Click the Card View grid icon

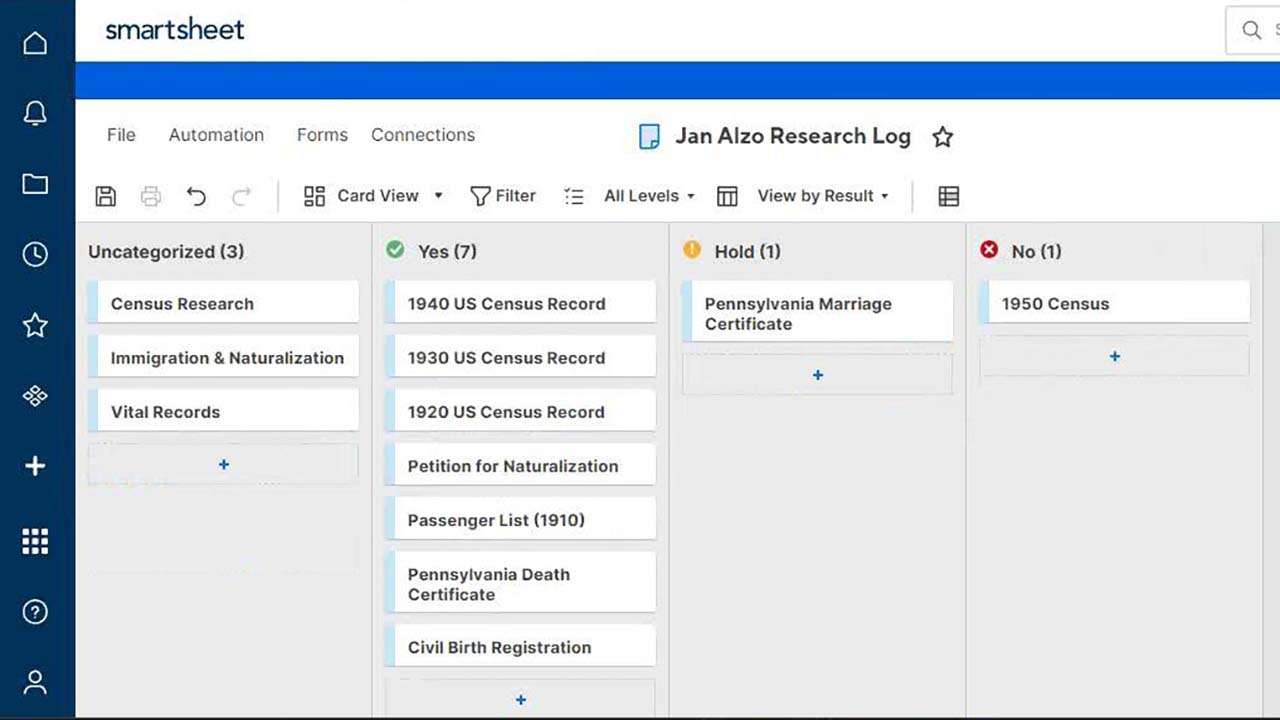click(x=314, y=196)
